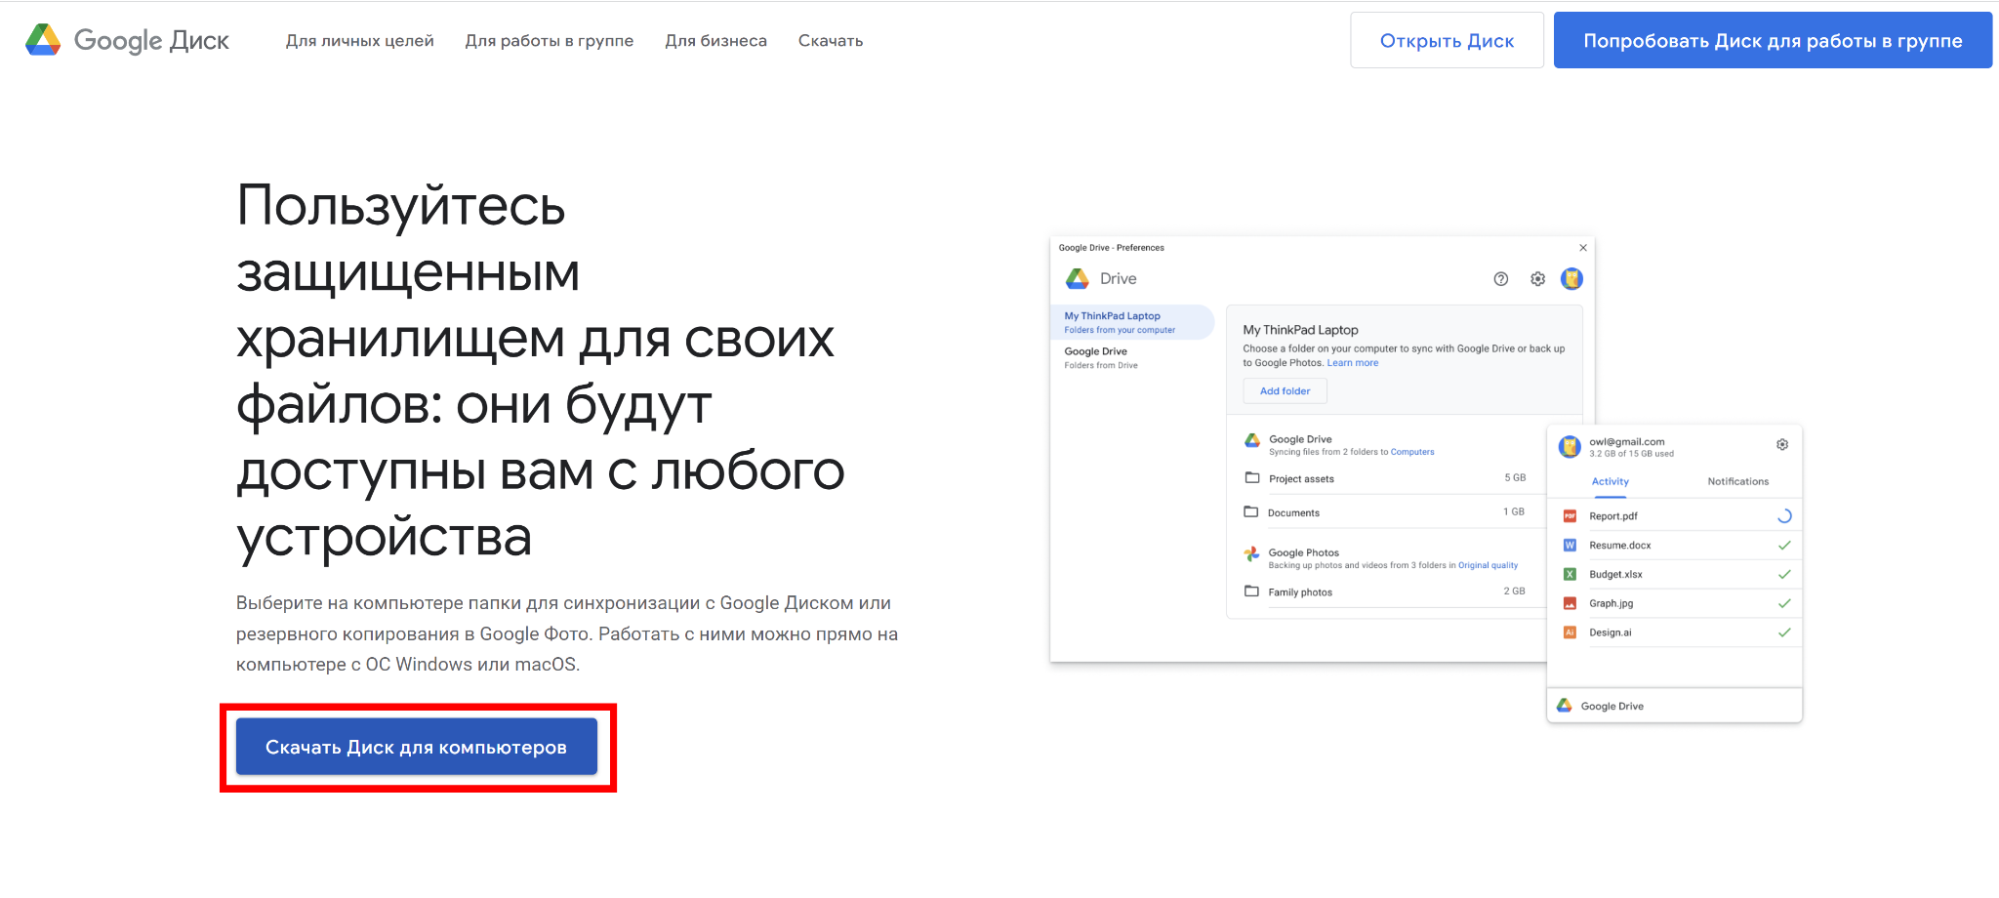The image size is (1999, 898).
Task: Click the Original quality link
Action: 1488,565
